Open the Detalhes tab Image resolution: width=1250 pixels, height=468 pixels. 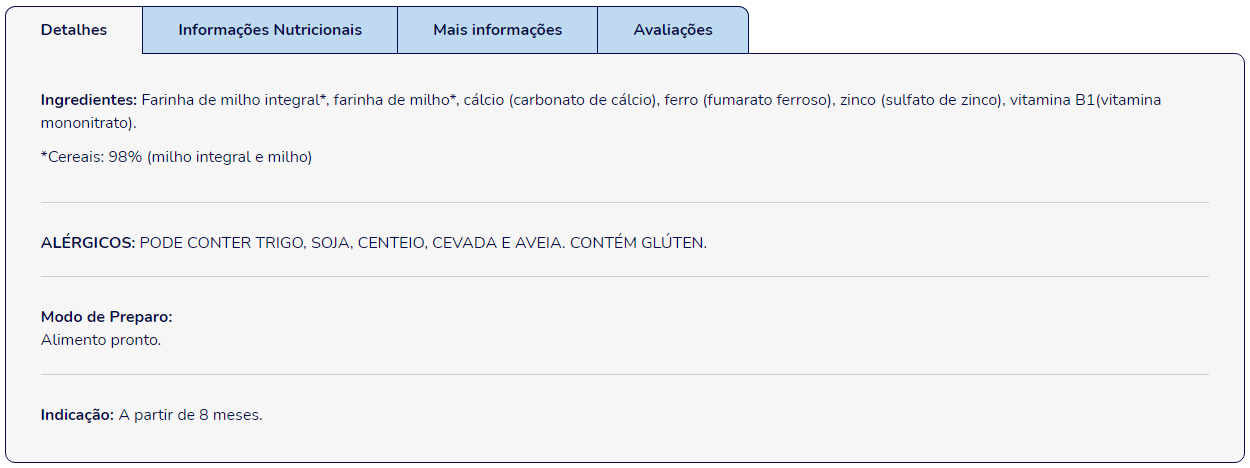[74, 30]
